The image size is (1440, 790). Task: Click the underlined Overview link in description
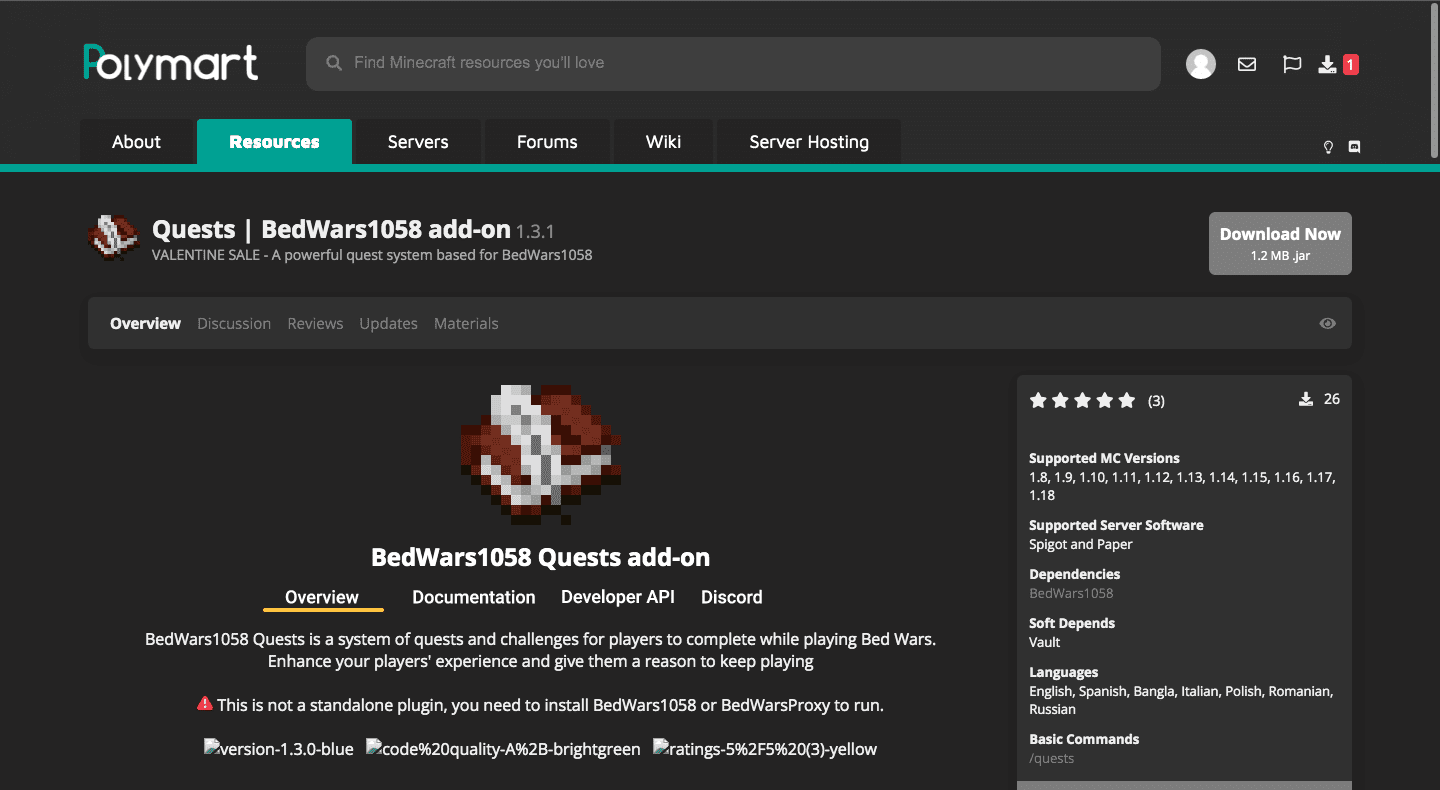pos(322,597)
